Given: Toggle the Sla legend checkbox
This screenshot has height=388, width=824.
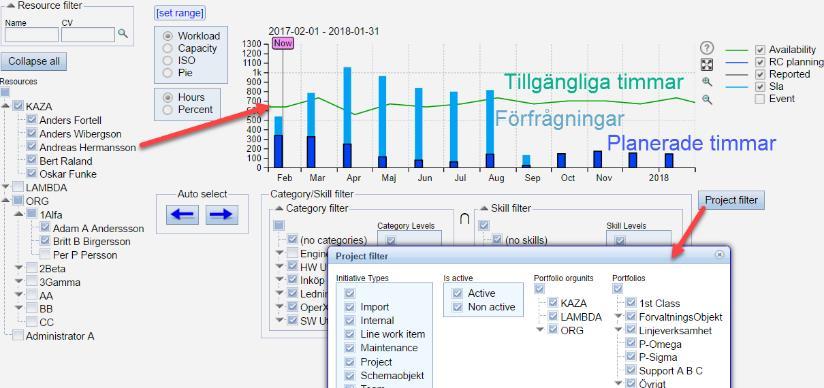Looking at the screenshot, I should coord(760,86).
